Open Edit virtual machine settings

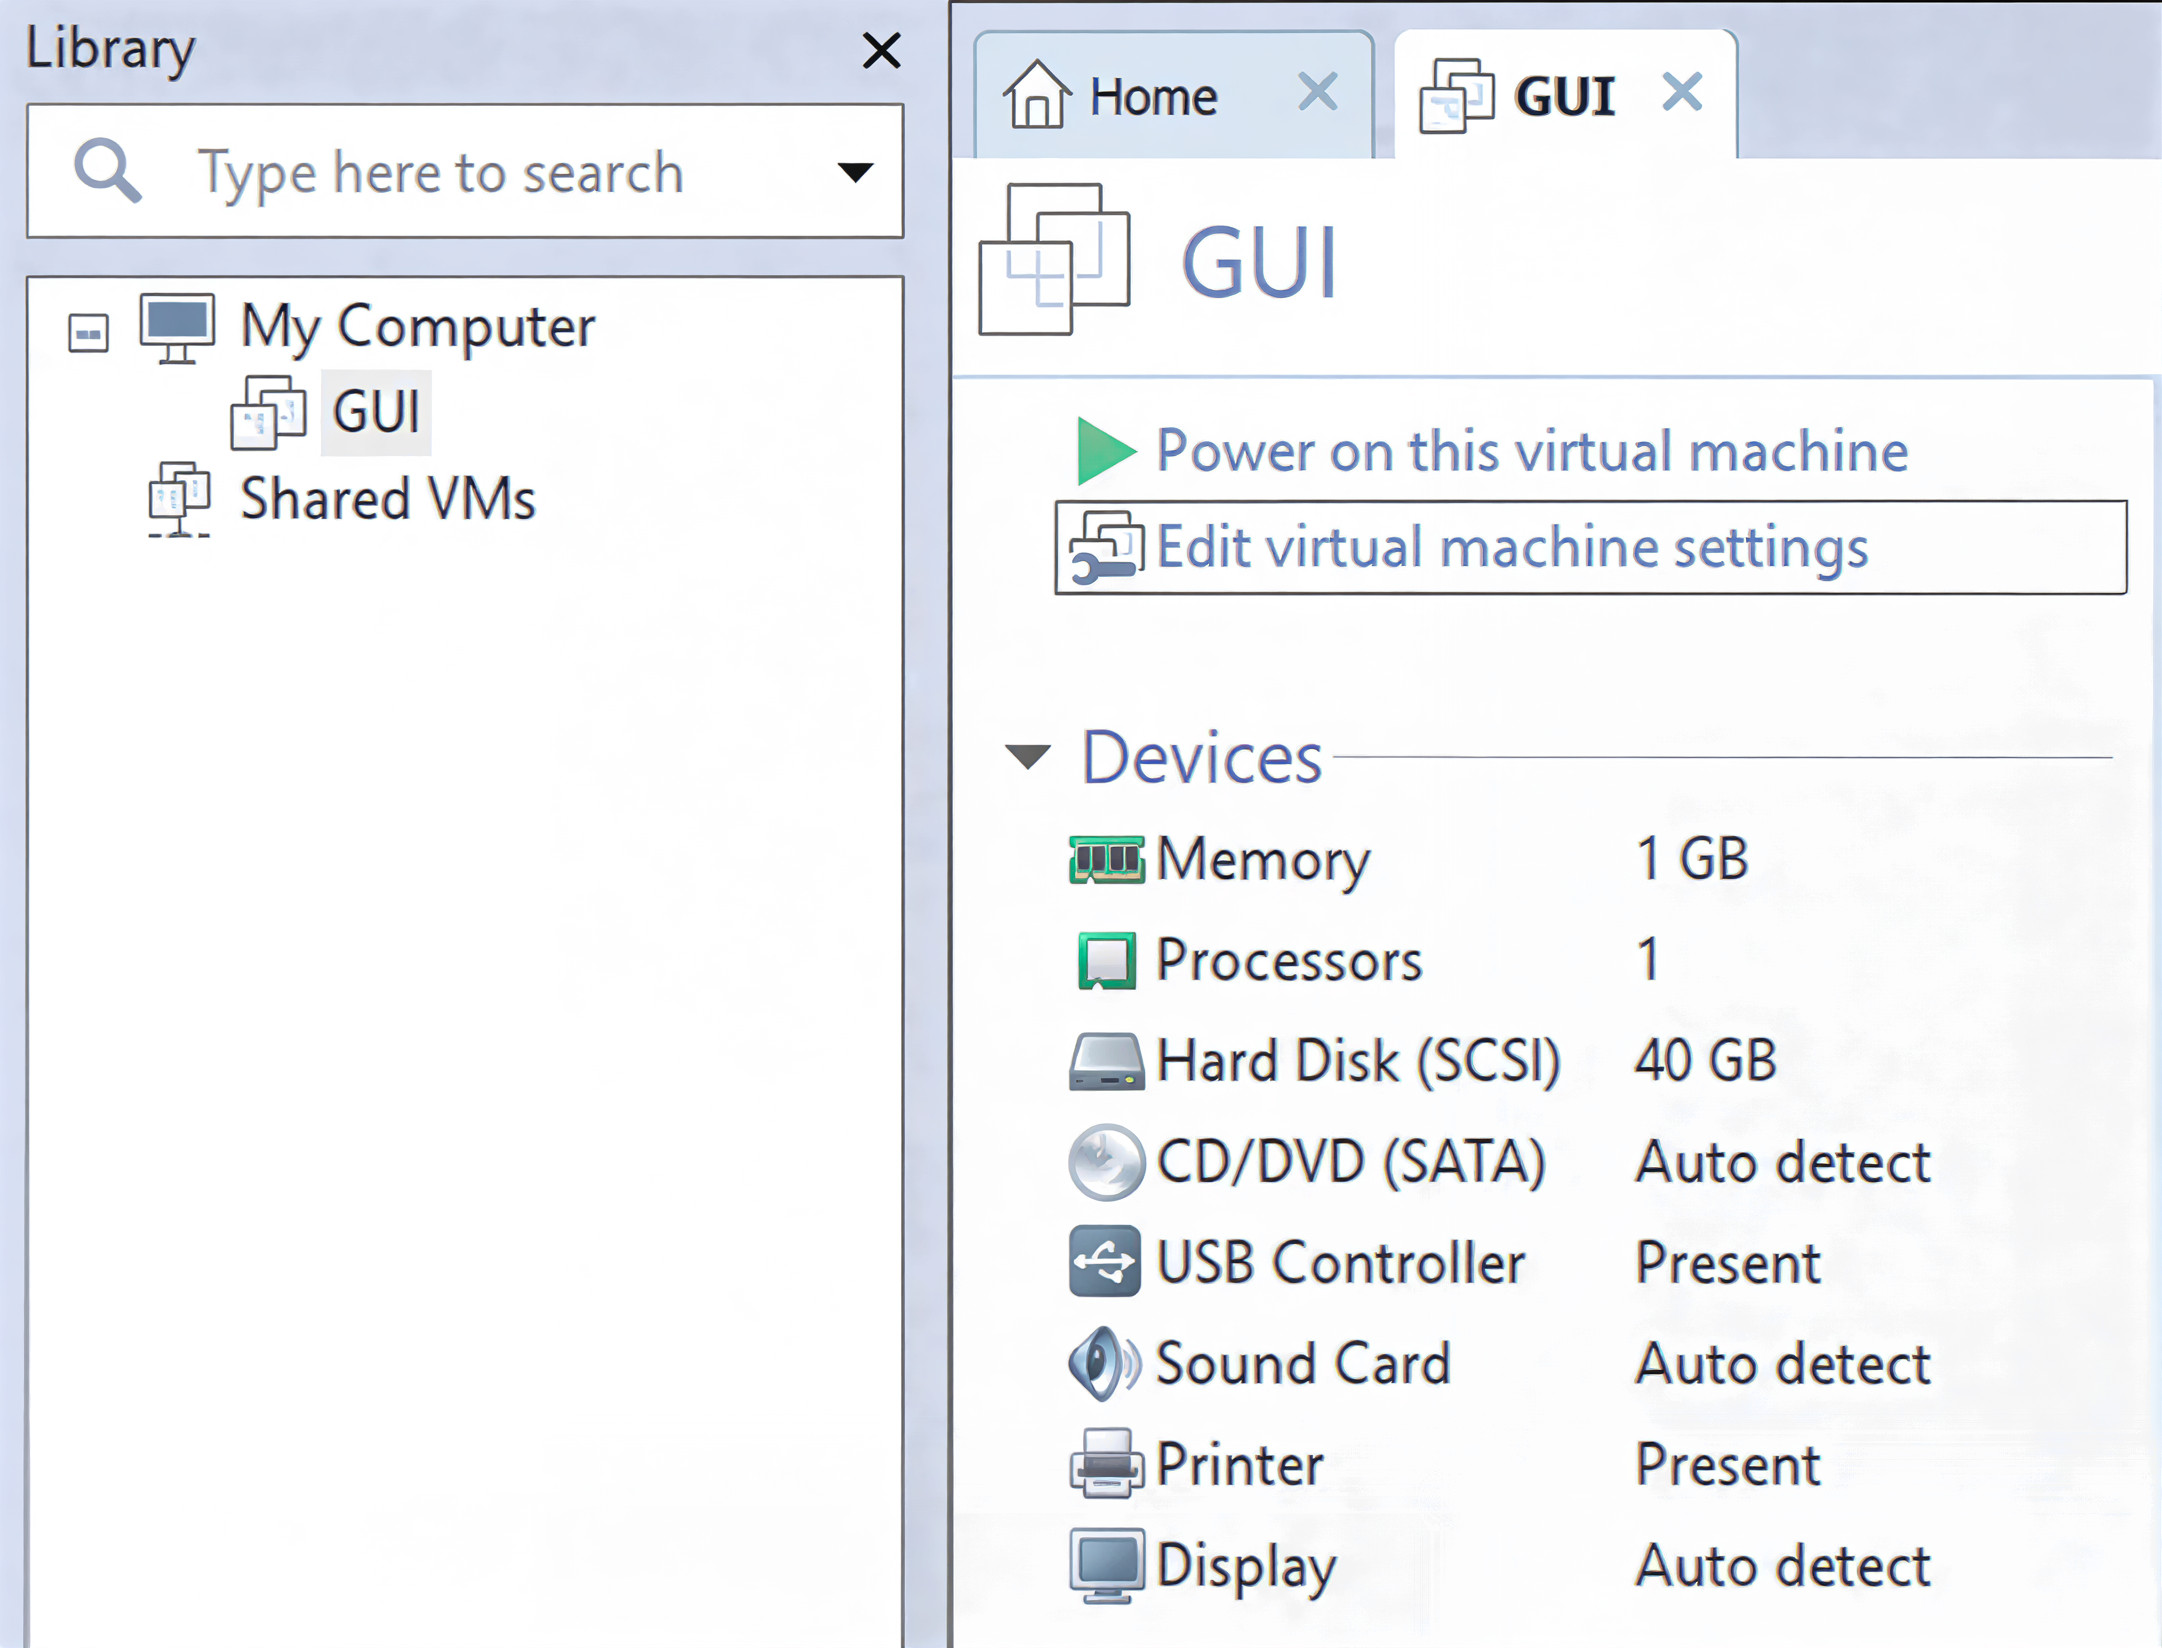(x=1511, y=548)
